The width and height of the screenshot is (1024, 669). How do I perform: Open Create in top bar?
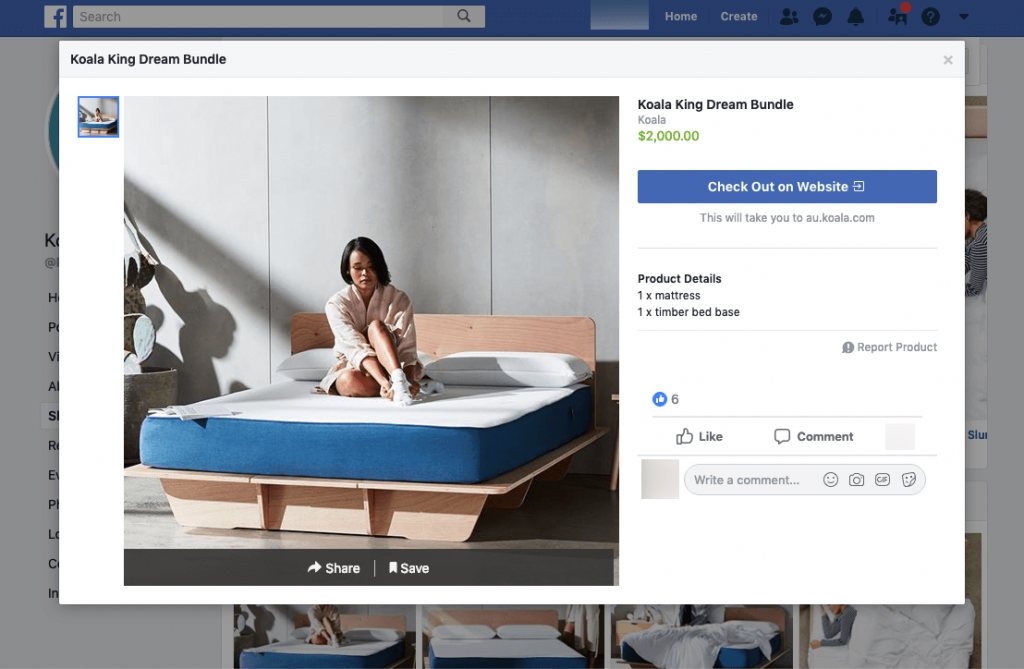[739, 16]
